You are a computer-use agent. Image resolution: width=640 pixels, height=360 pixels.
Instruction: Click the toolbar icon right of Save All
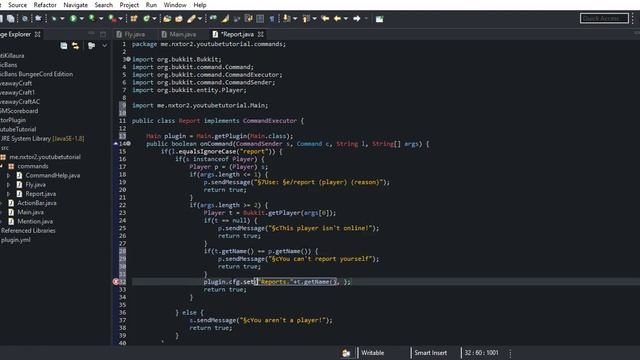click(x=25, y=19)
